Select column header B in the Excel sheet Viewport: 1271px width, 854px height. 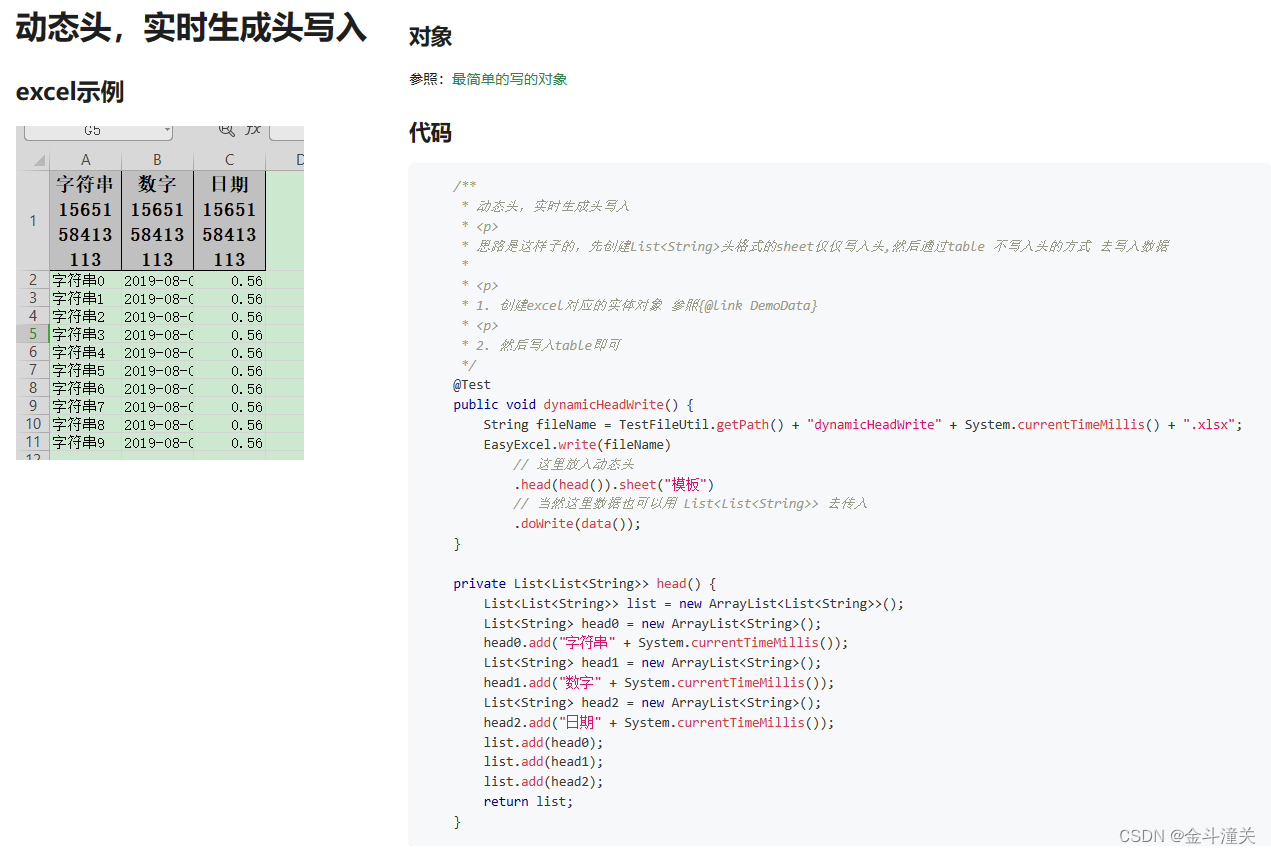click(157, 159)
